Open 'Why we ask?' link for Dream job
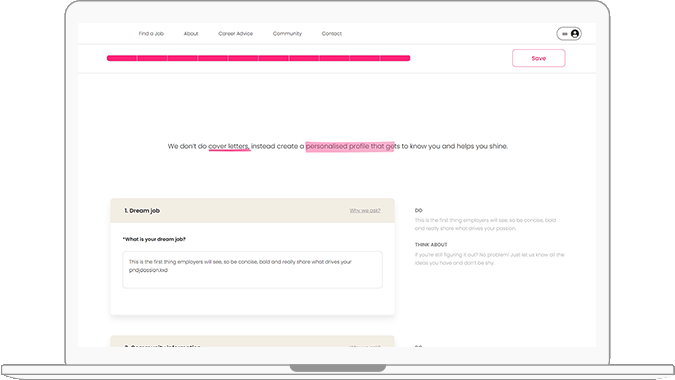This screenshot has width=675, height=380. [365, 210]
